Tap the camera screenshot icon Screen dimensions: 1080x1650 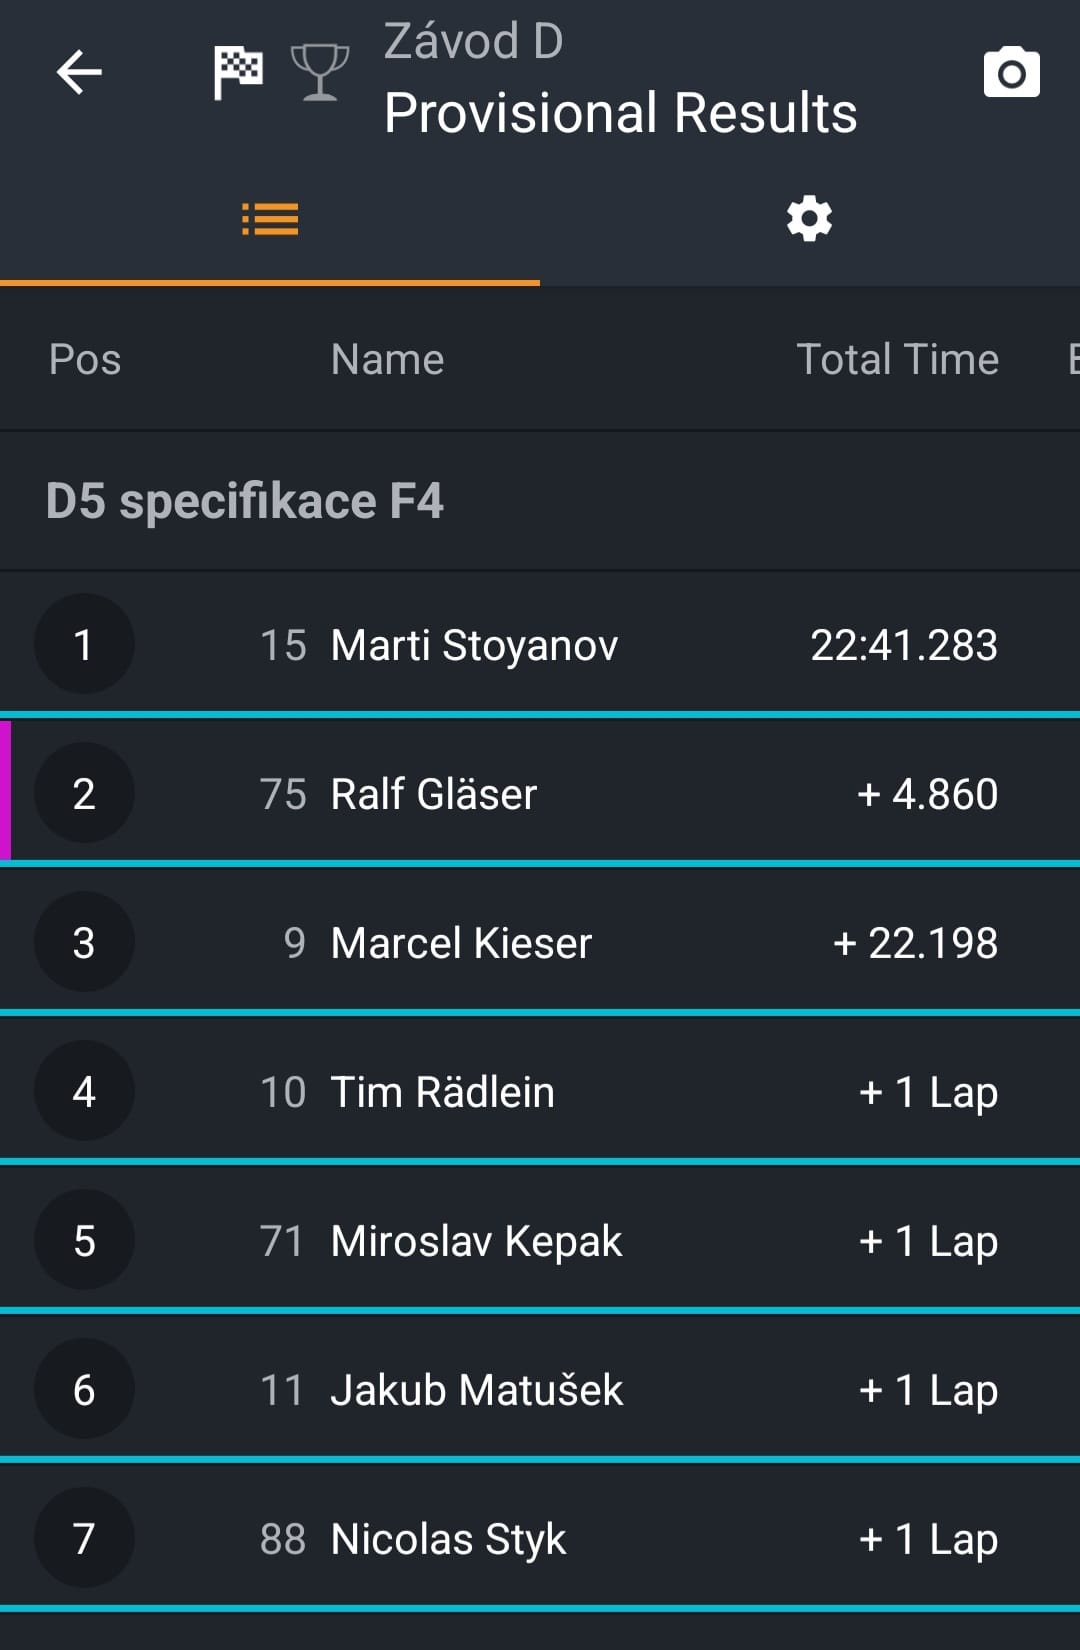1011,73
